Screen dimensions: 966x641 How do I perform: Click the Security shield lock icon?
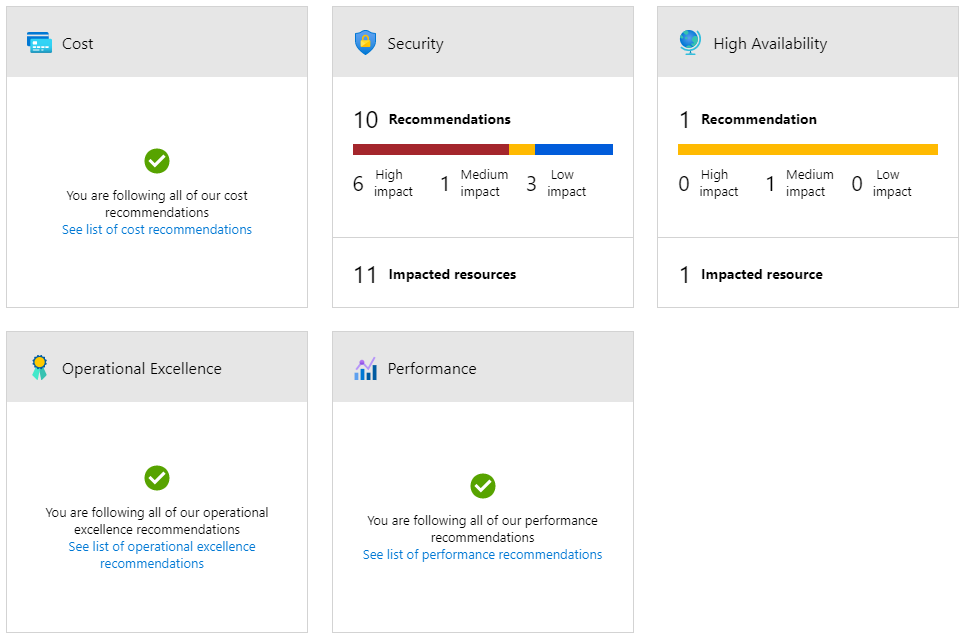click(365, 43)
